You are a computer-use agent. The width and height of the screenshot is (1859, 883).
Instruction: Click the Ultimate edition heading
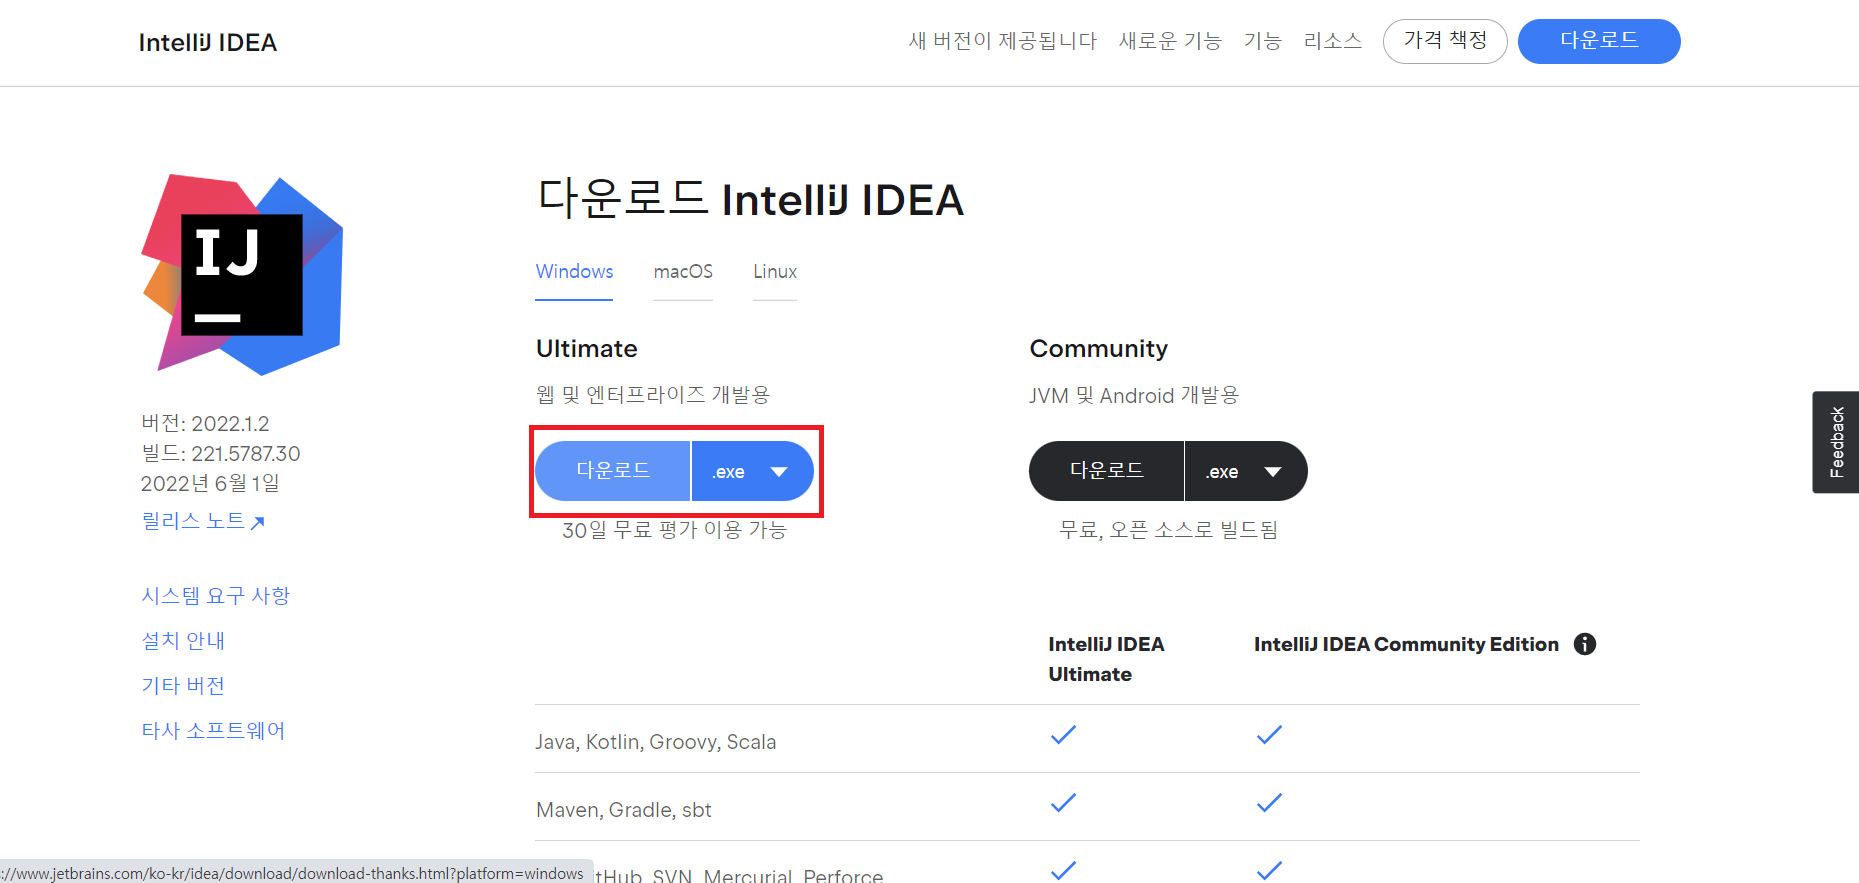point(587,349)
